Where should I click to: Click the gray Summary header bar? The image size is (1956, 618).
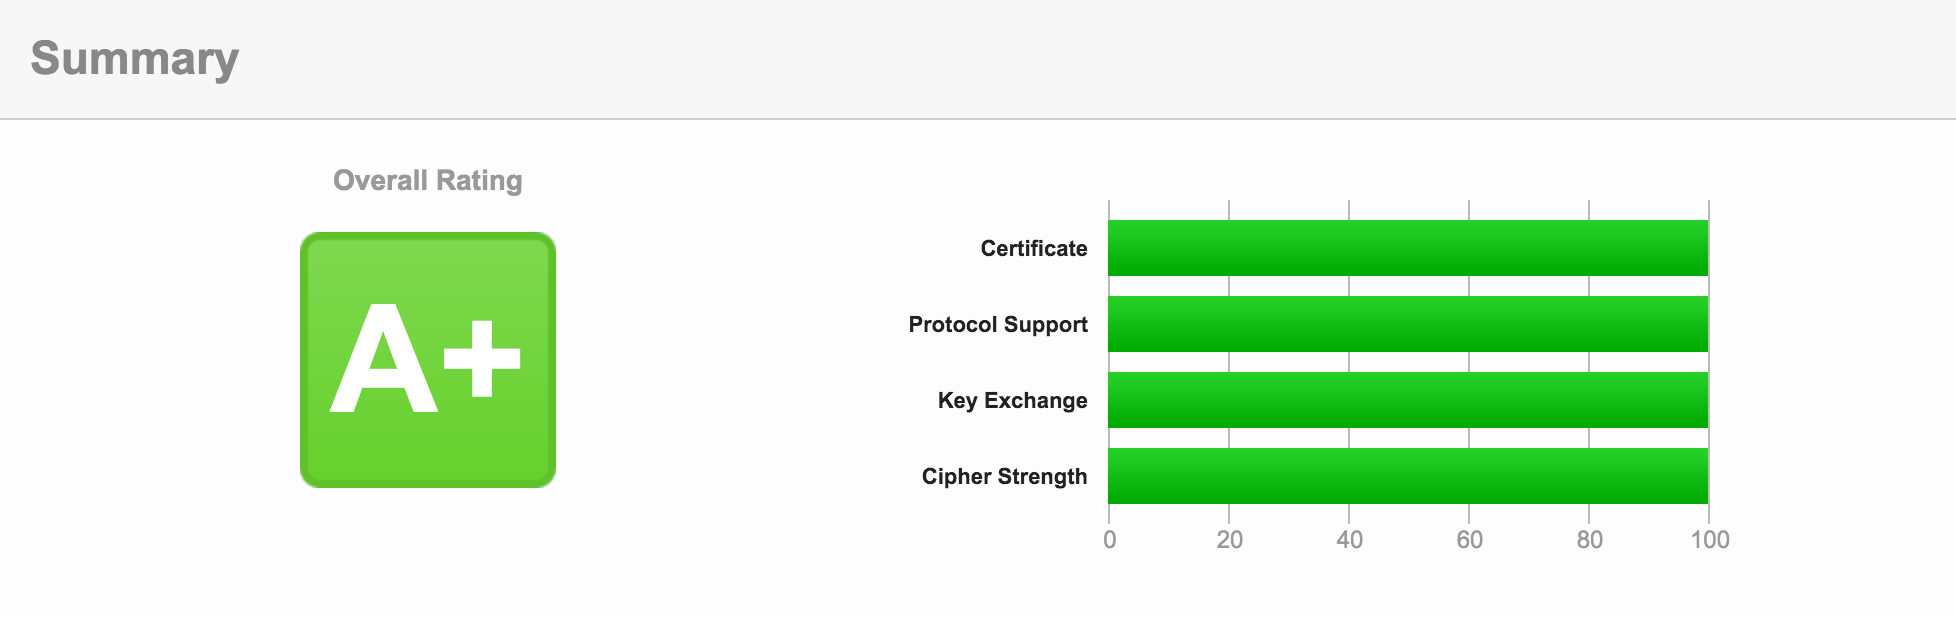(x=1000, y=58)
